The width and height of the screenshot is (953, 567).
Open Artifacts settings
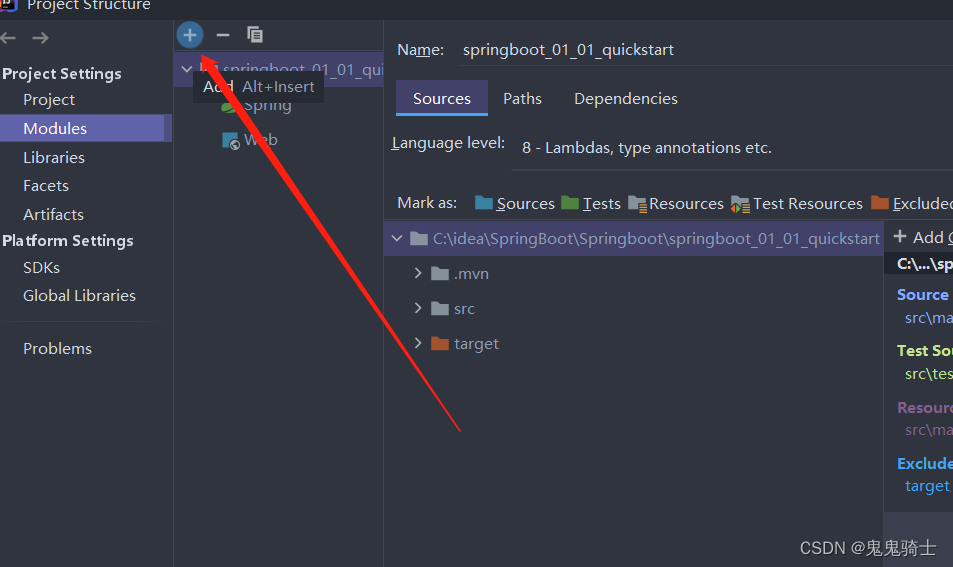coord(53,215)
